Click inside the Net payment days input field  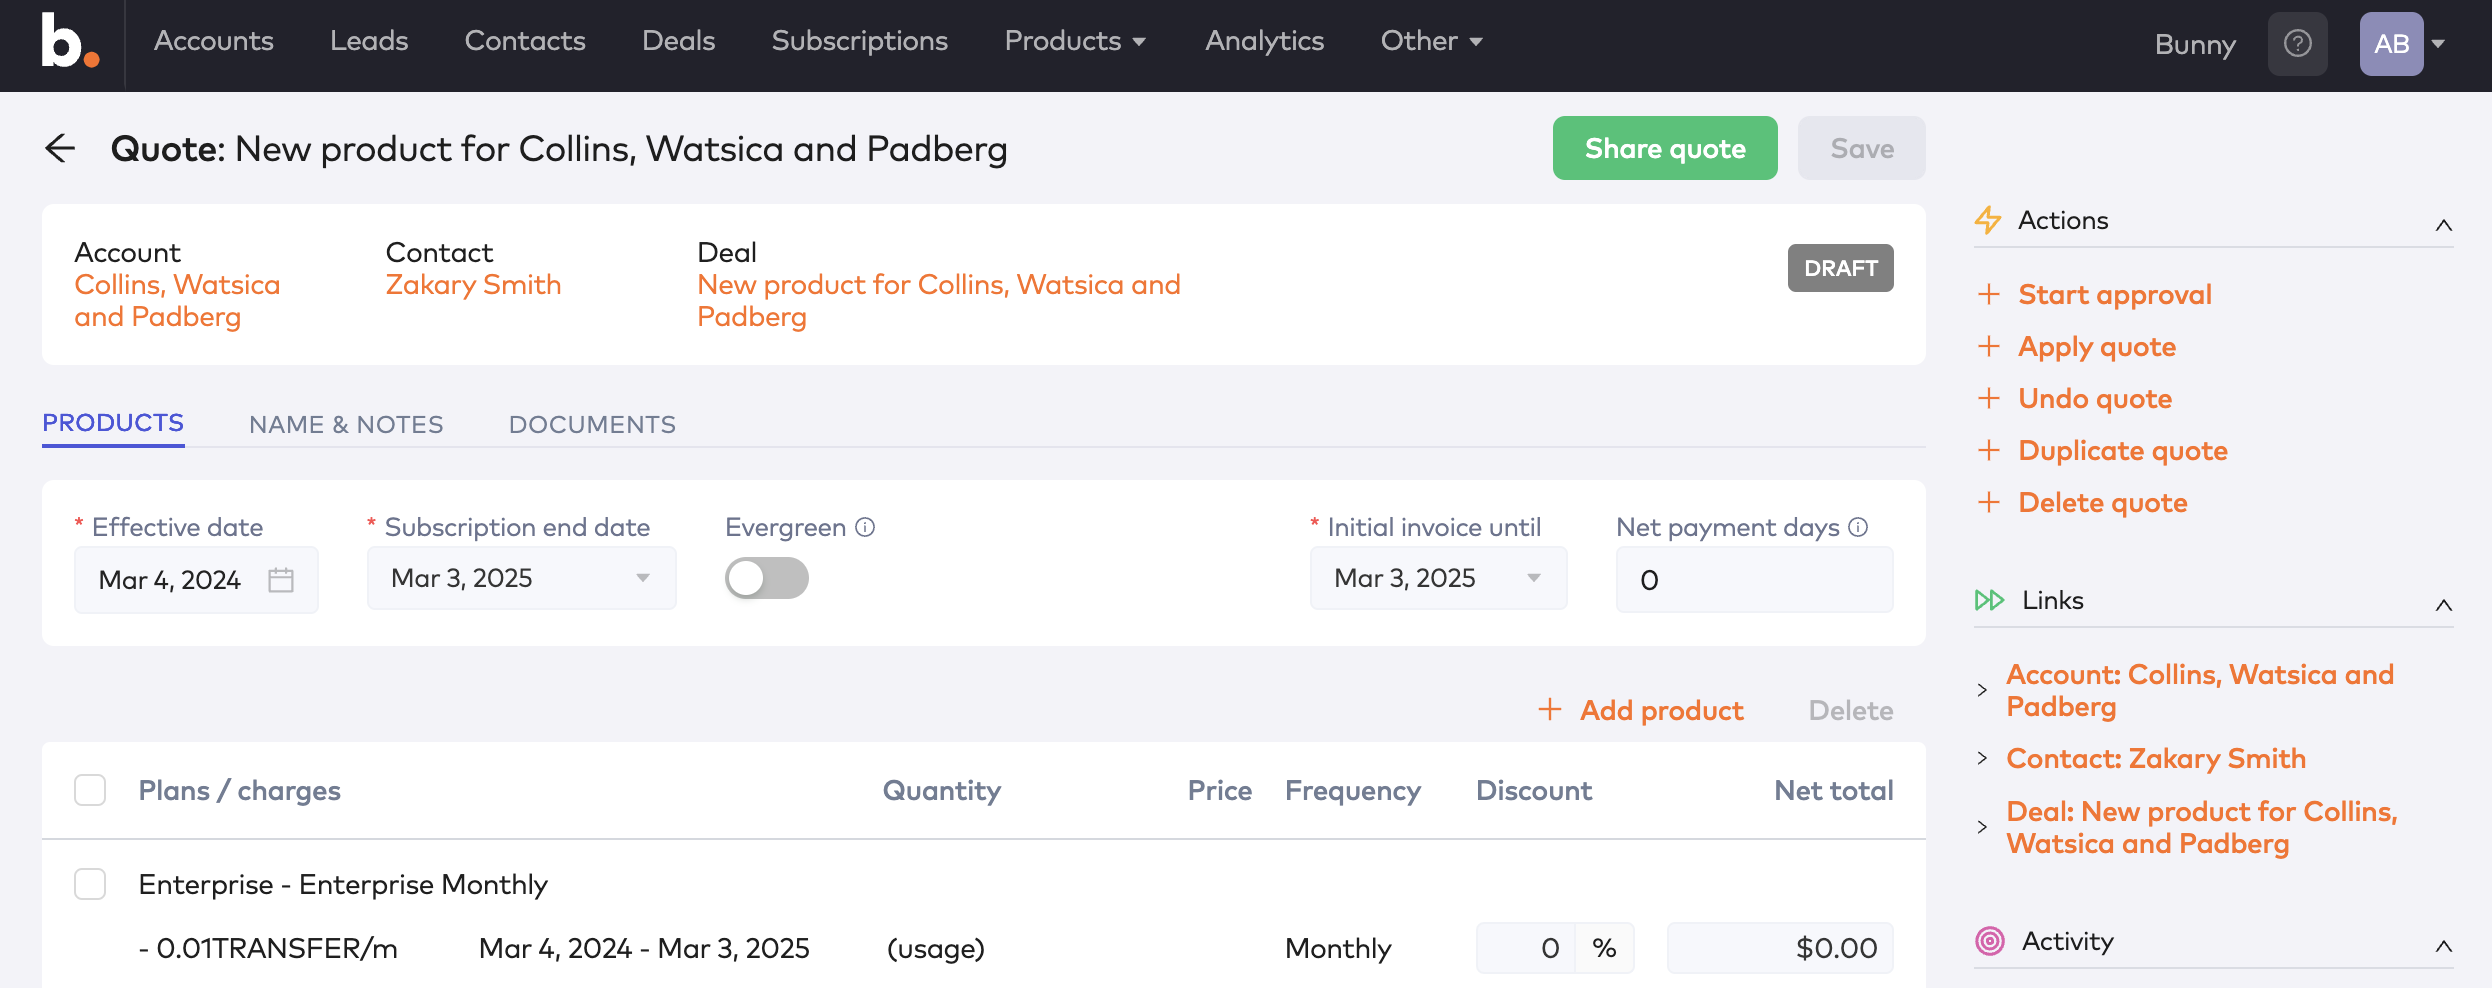tap(1754, 579)
